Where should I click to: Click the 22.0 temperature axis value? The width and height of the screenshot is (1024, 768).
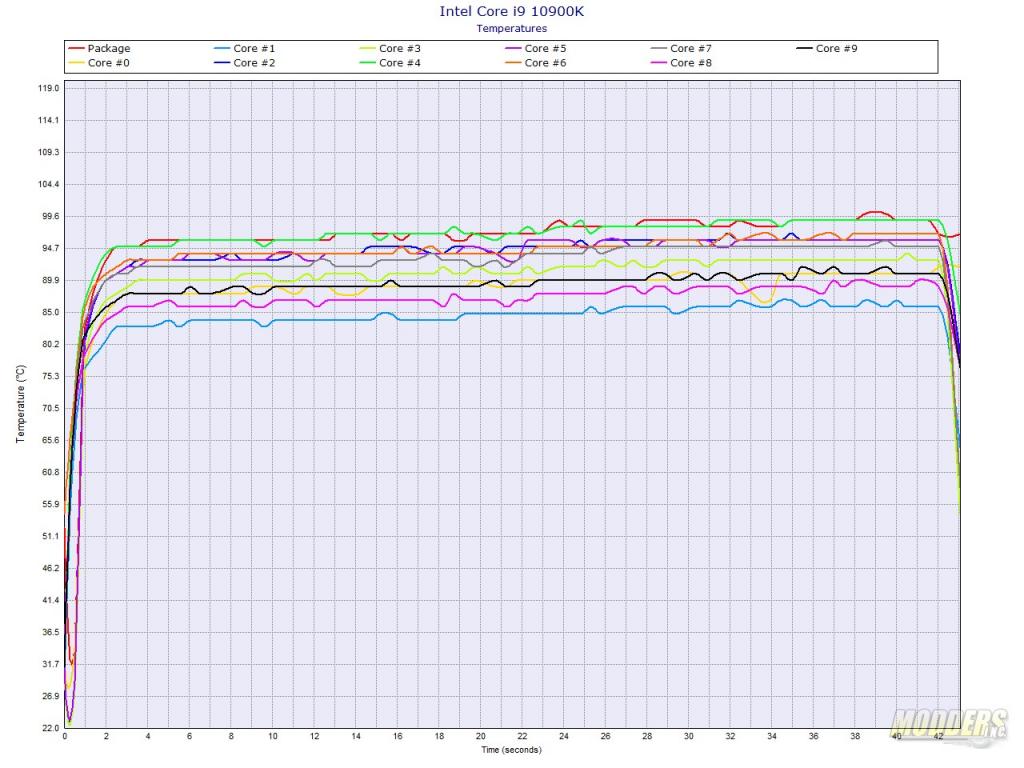click(50, 728)
